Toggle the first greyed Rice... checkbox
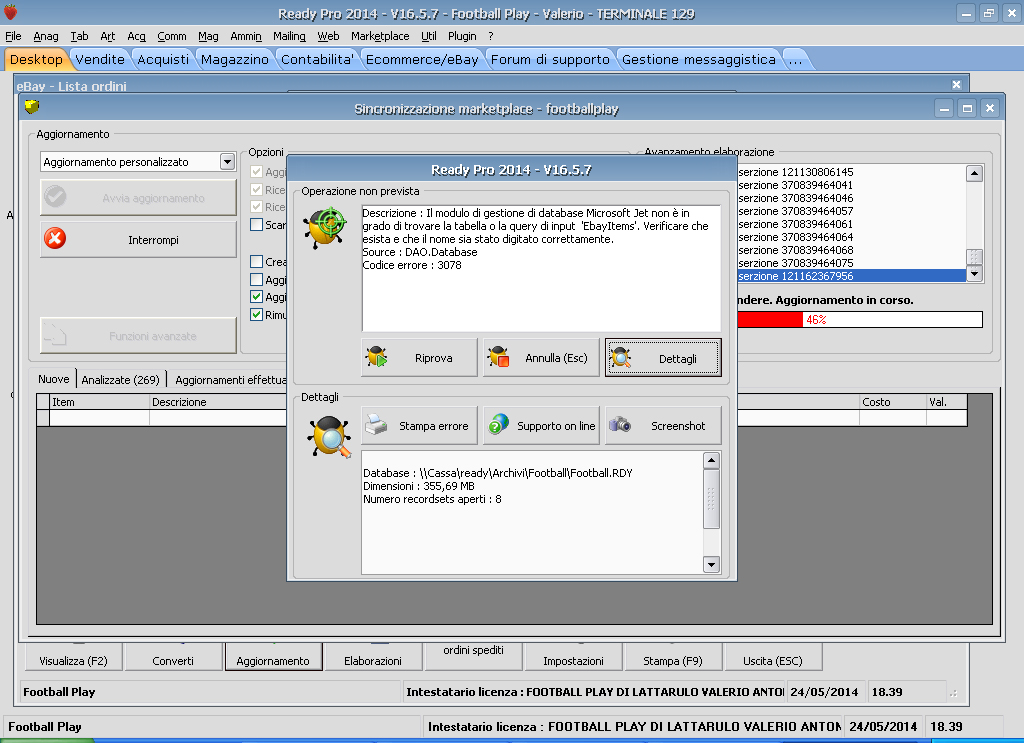Image resolution: width=1024 pixels, height=743 pixels. (x=257, y=189)
